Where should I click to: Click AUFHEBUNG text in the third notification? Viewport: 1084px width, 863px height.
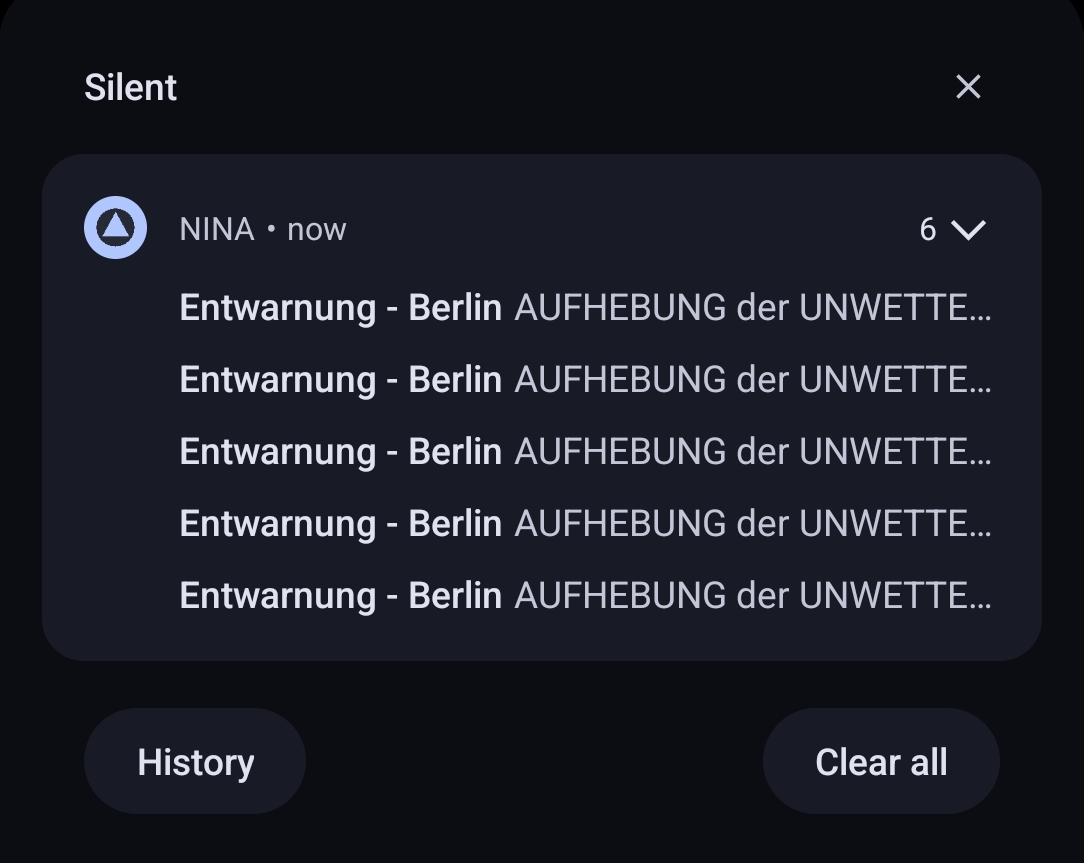click(x=620, y=452)
